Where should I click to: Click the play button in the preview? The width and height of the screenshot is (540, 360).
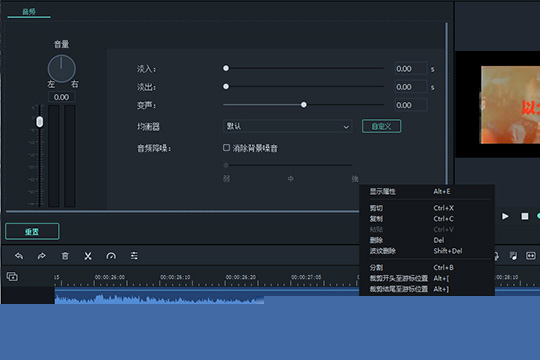[505, 216]
